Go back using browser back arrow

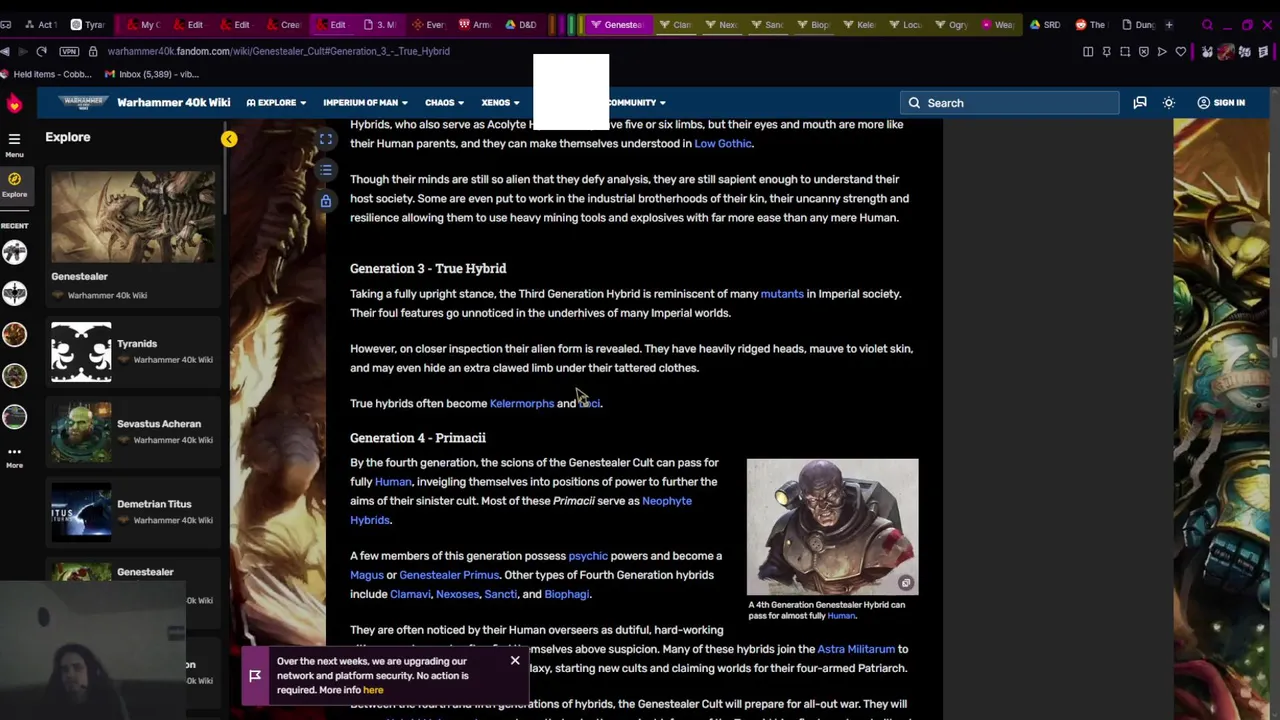[6, 51]
